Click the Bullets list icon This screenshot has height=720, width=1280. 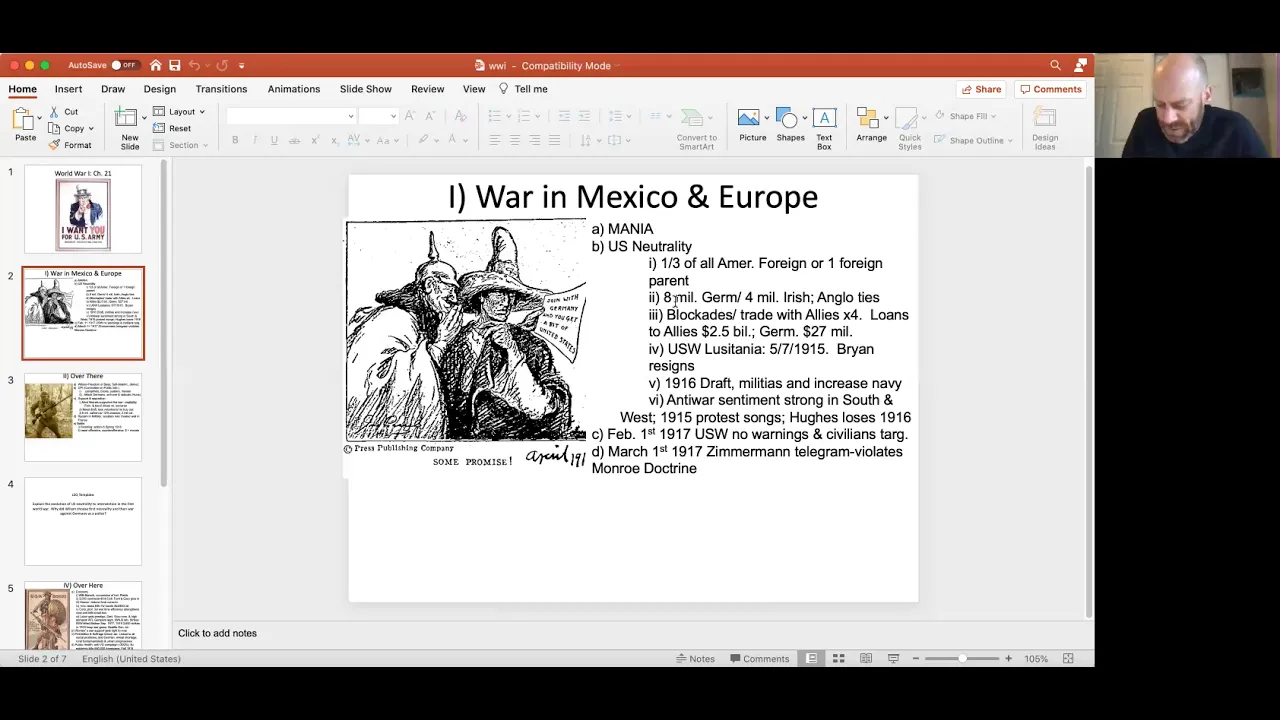[x=494, y=116]
